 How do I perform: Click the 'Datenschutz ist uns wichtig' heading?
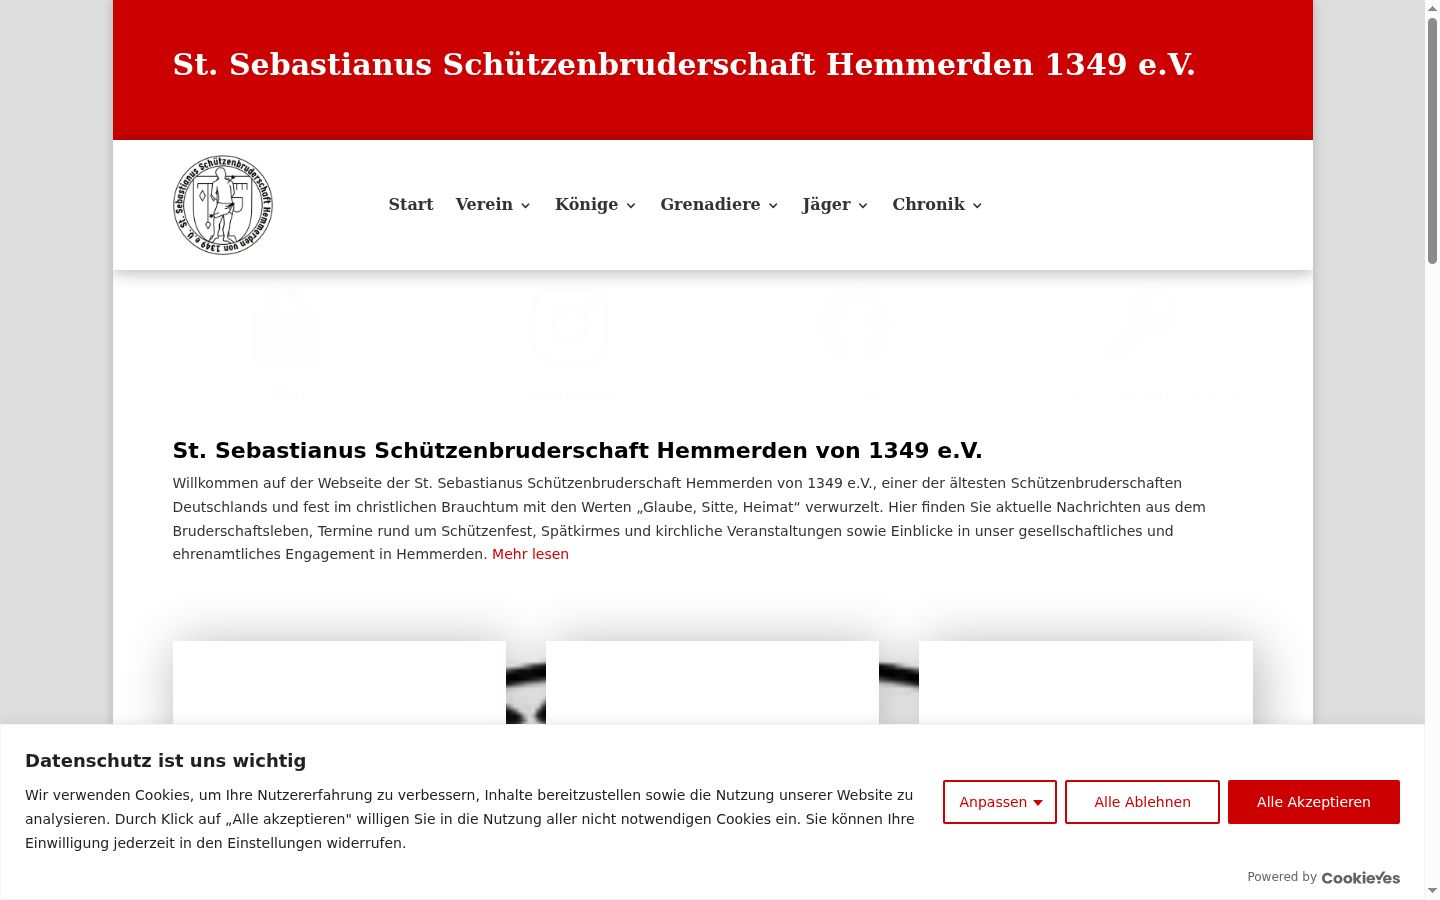pyautogui.click(x=165, y=761)
